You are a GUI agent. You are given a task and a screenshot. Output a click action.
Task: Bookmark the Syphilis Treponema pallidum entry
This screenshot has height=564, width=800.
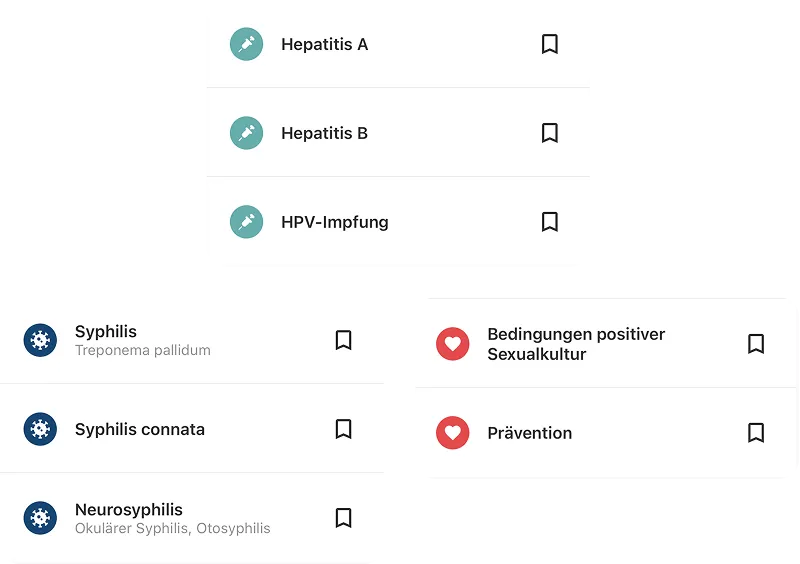[x=343, y=340]
